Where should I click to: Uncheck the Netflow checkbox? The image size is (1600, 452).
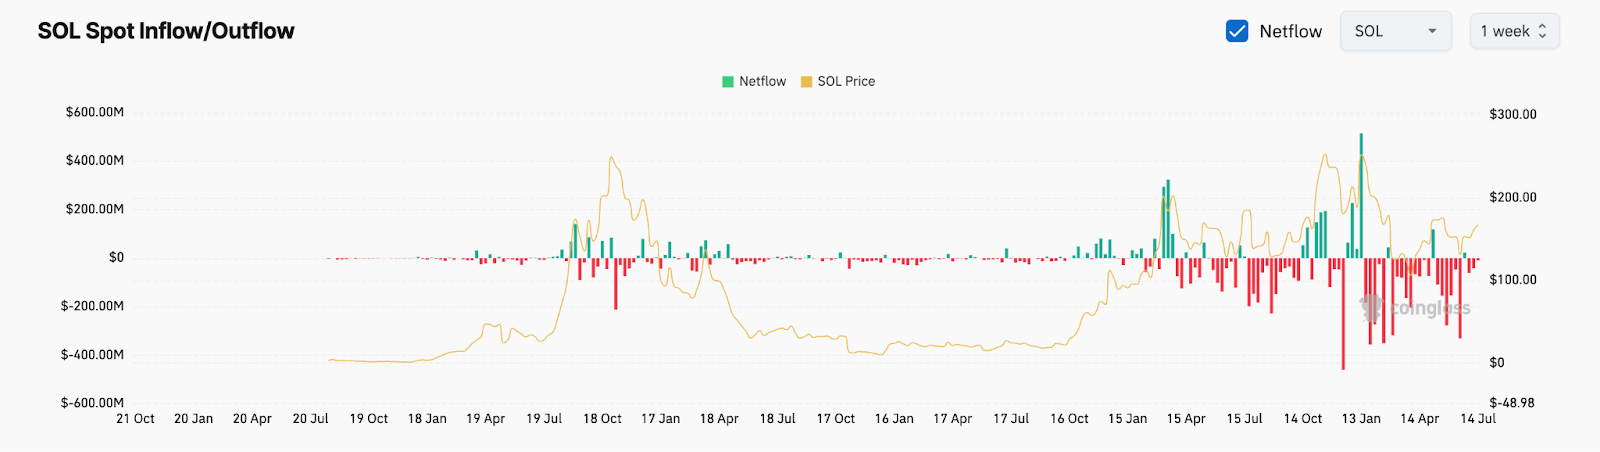pos(1237,31)
